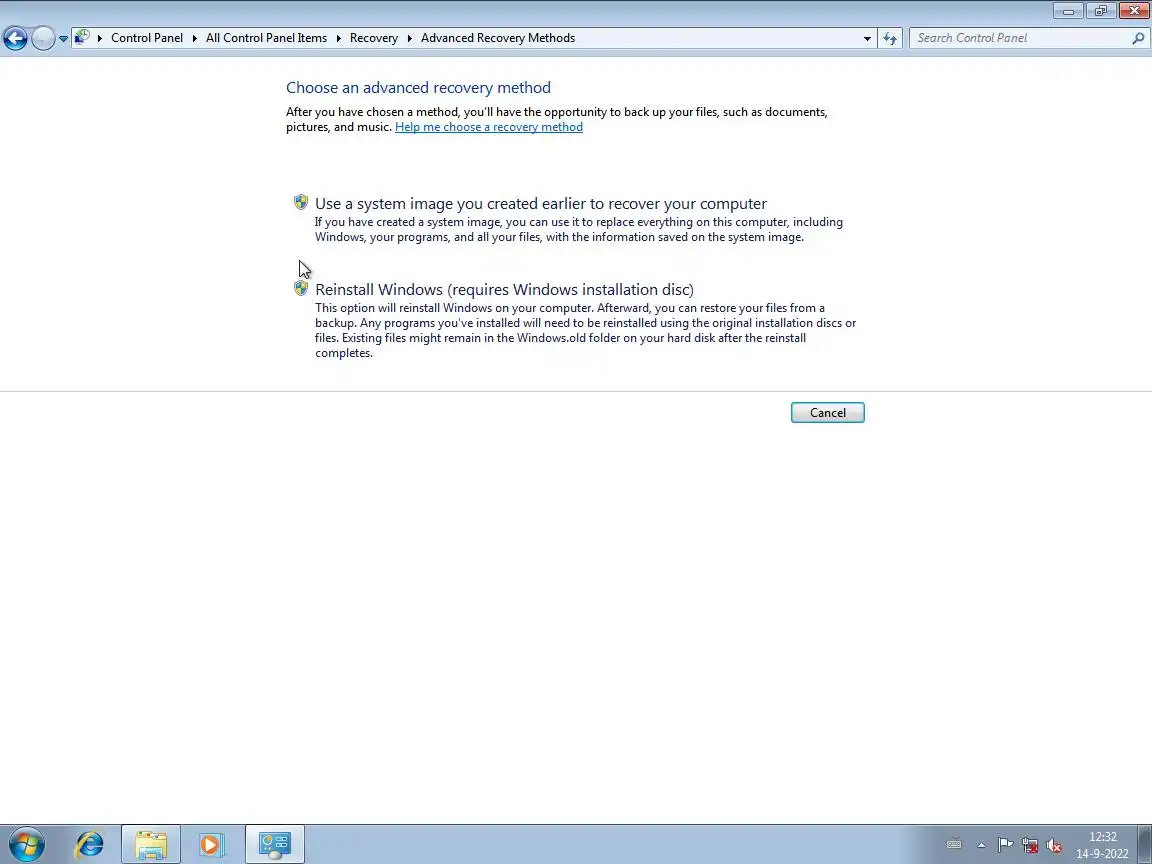
Task: Click the shield icon beside system image option
Action: (301, 202)
